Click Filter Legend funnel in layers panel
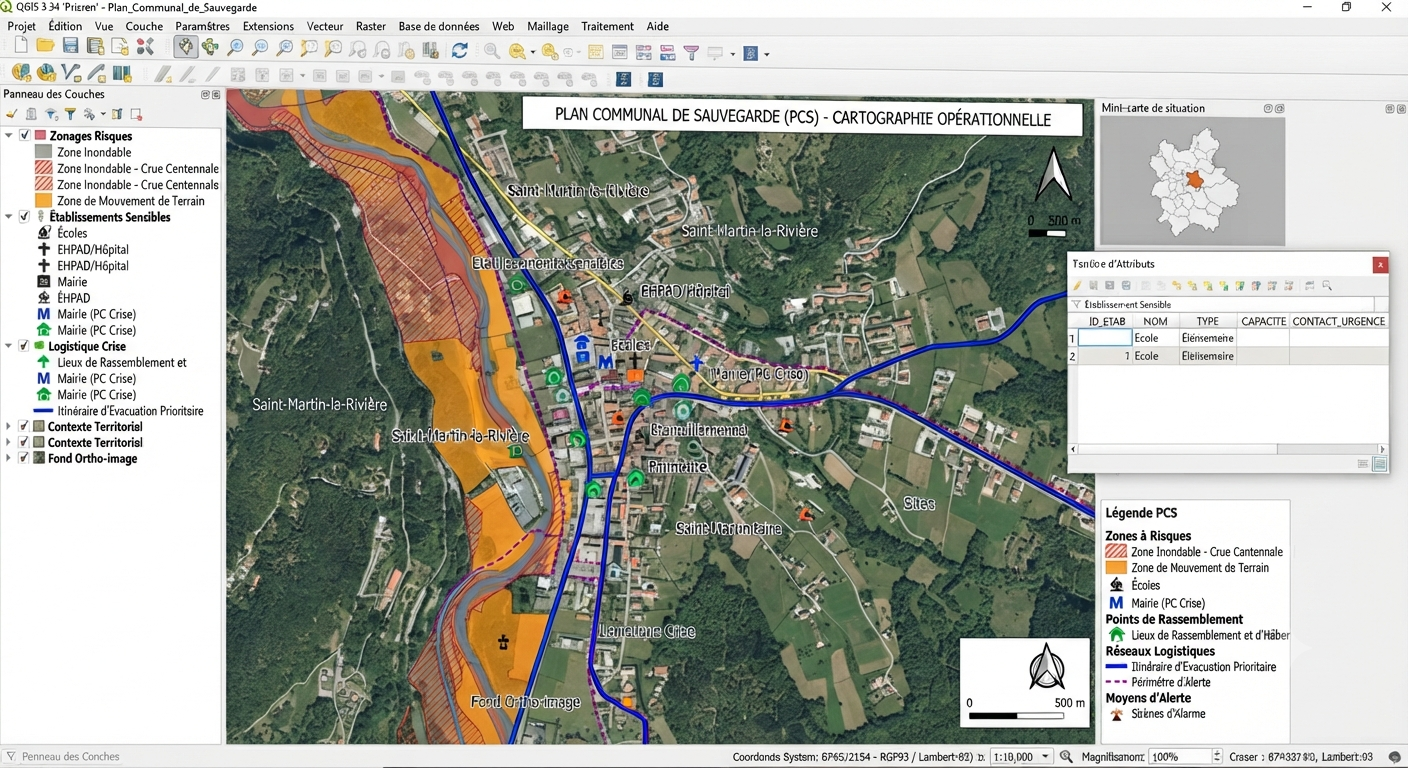1408x768 pixels. [70, 114]
